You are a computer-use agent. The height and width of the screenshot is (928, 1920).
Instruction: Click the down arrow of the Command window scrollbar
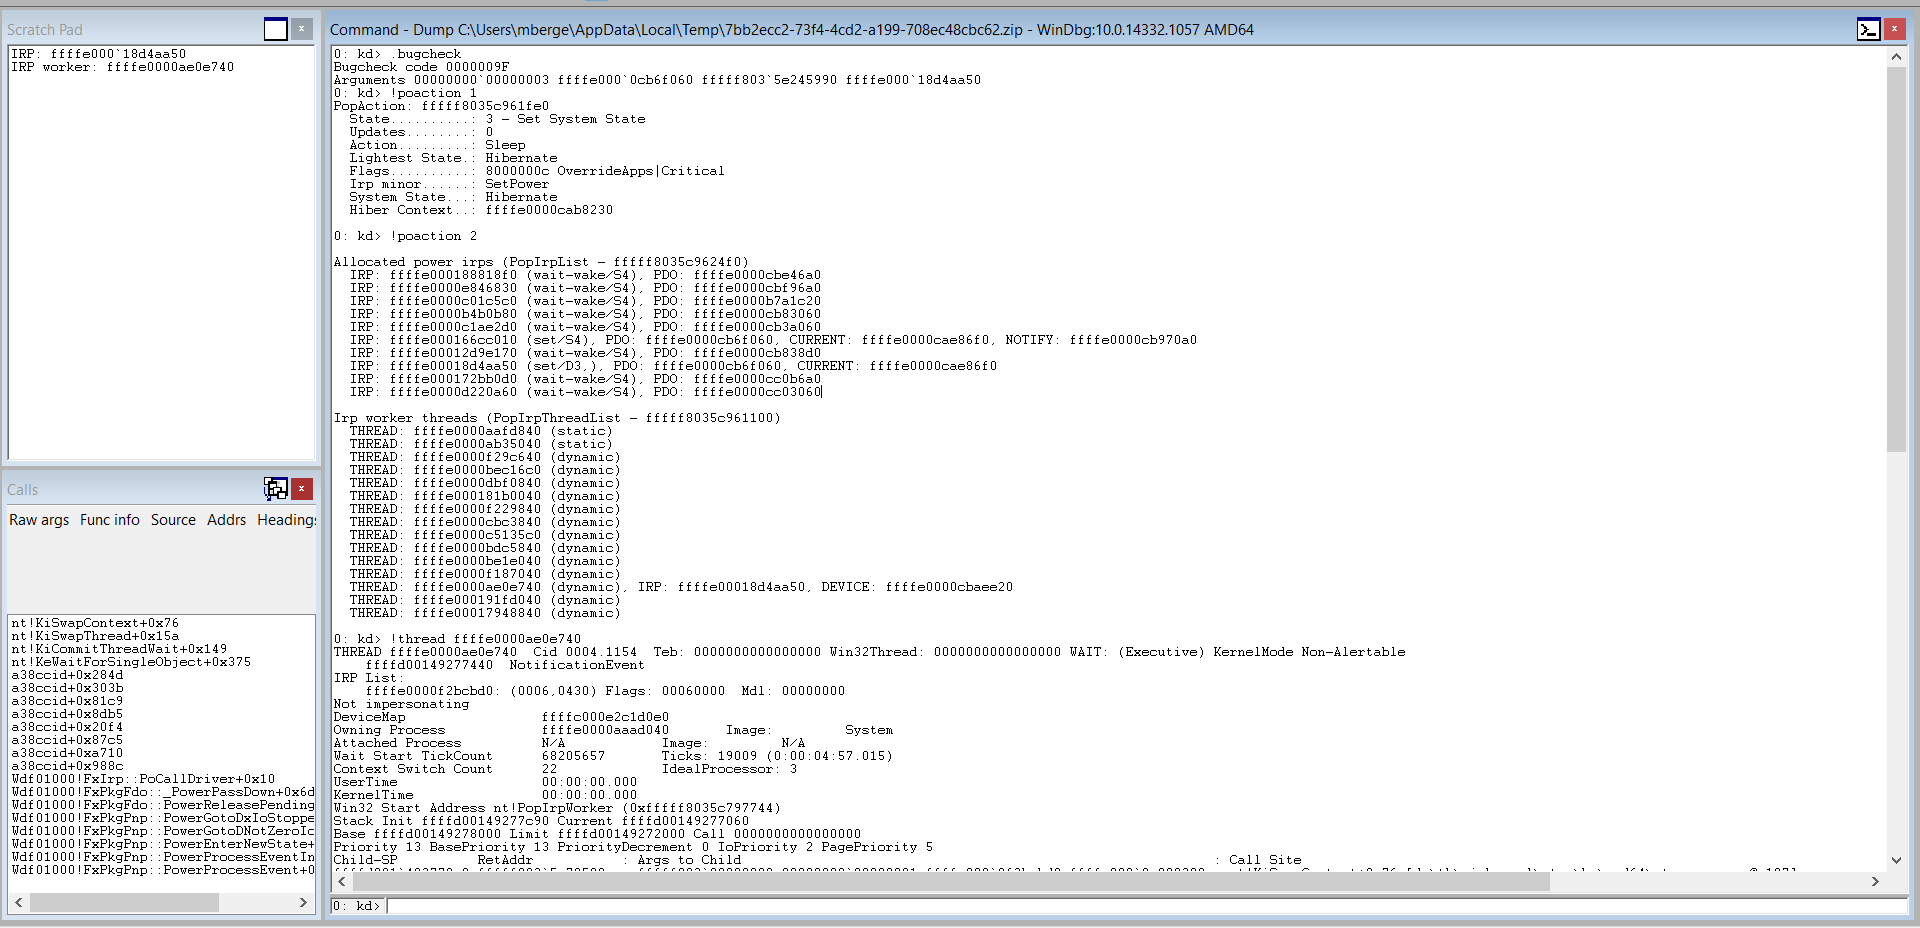[x=1897, y=859]
